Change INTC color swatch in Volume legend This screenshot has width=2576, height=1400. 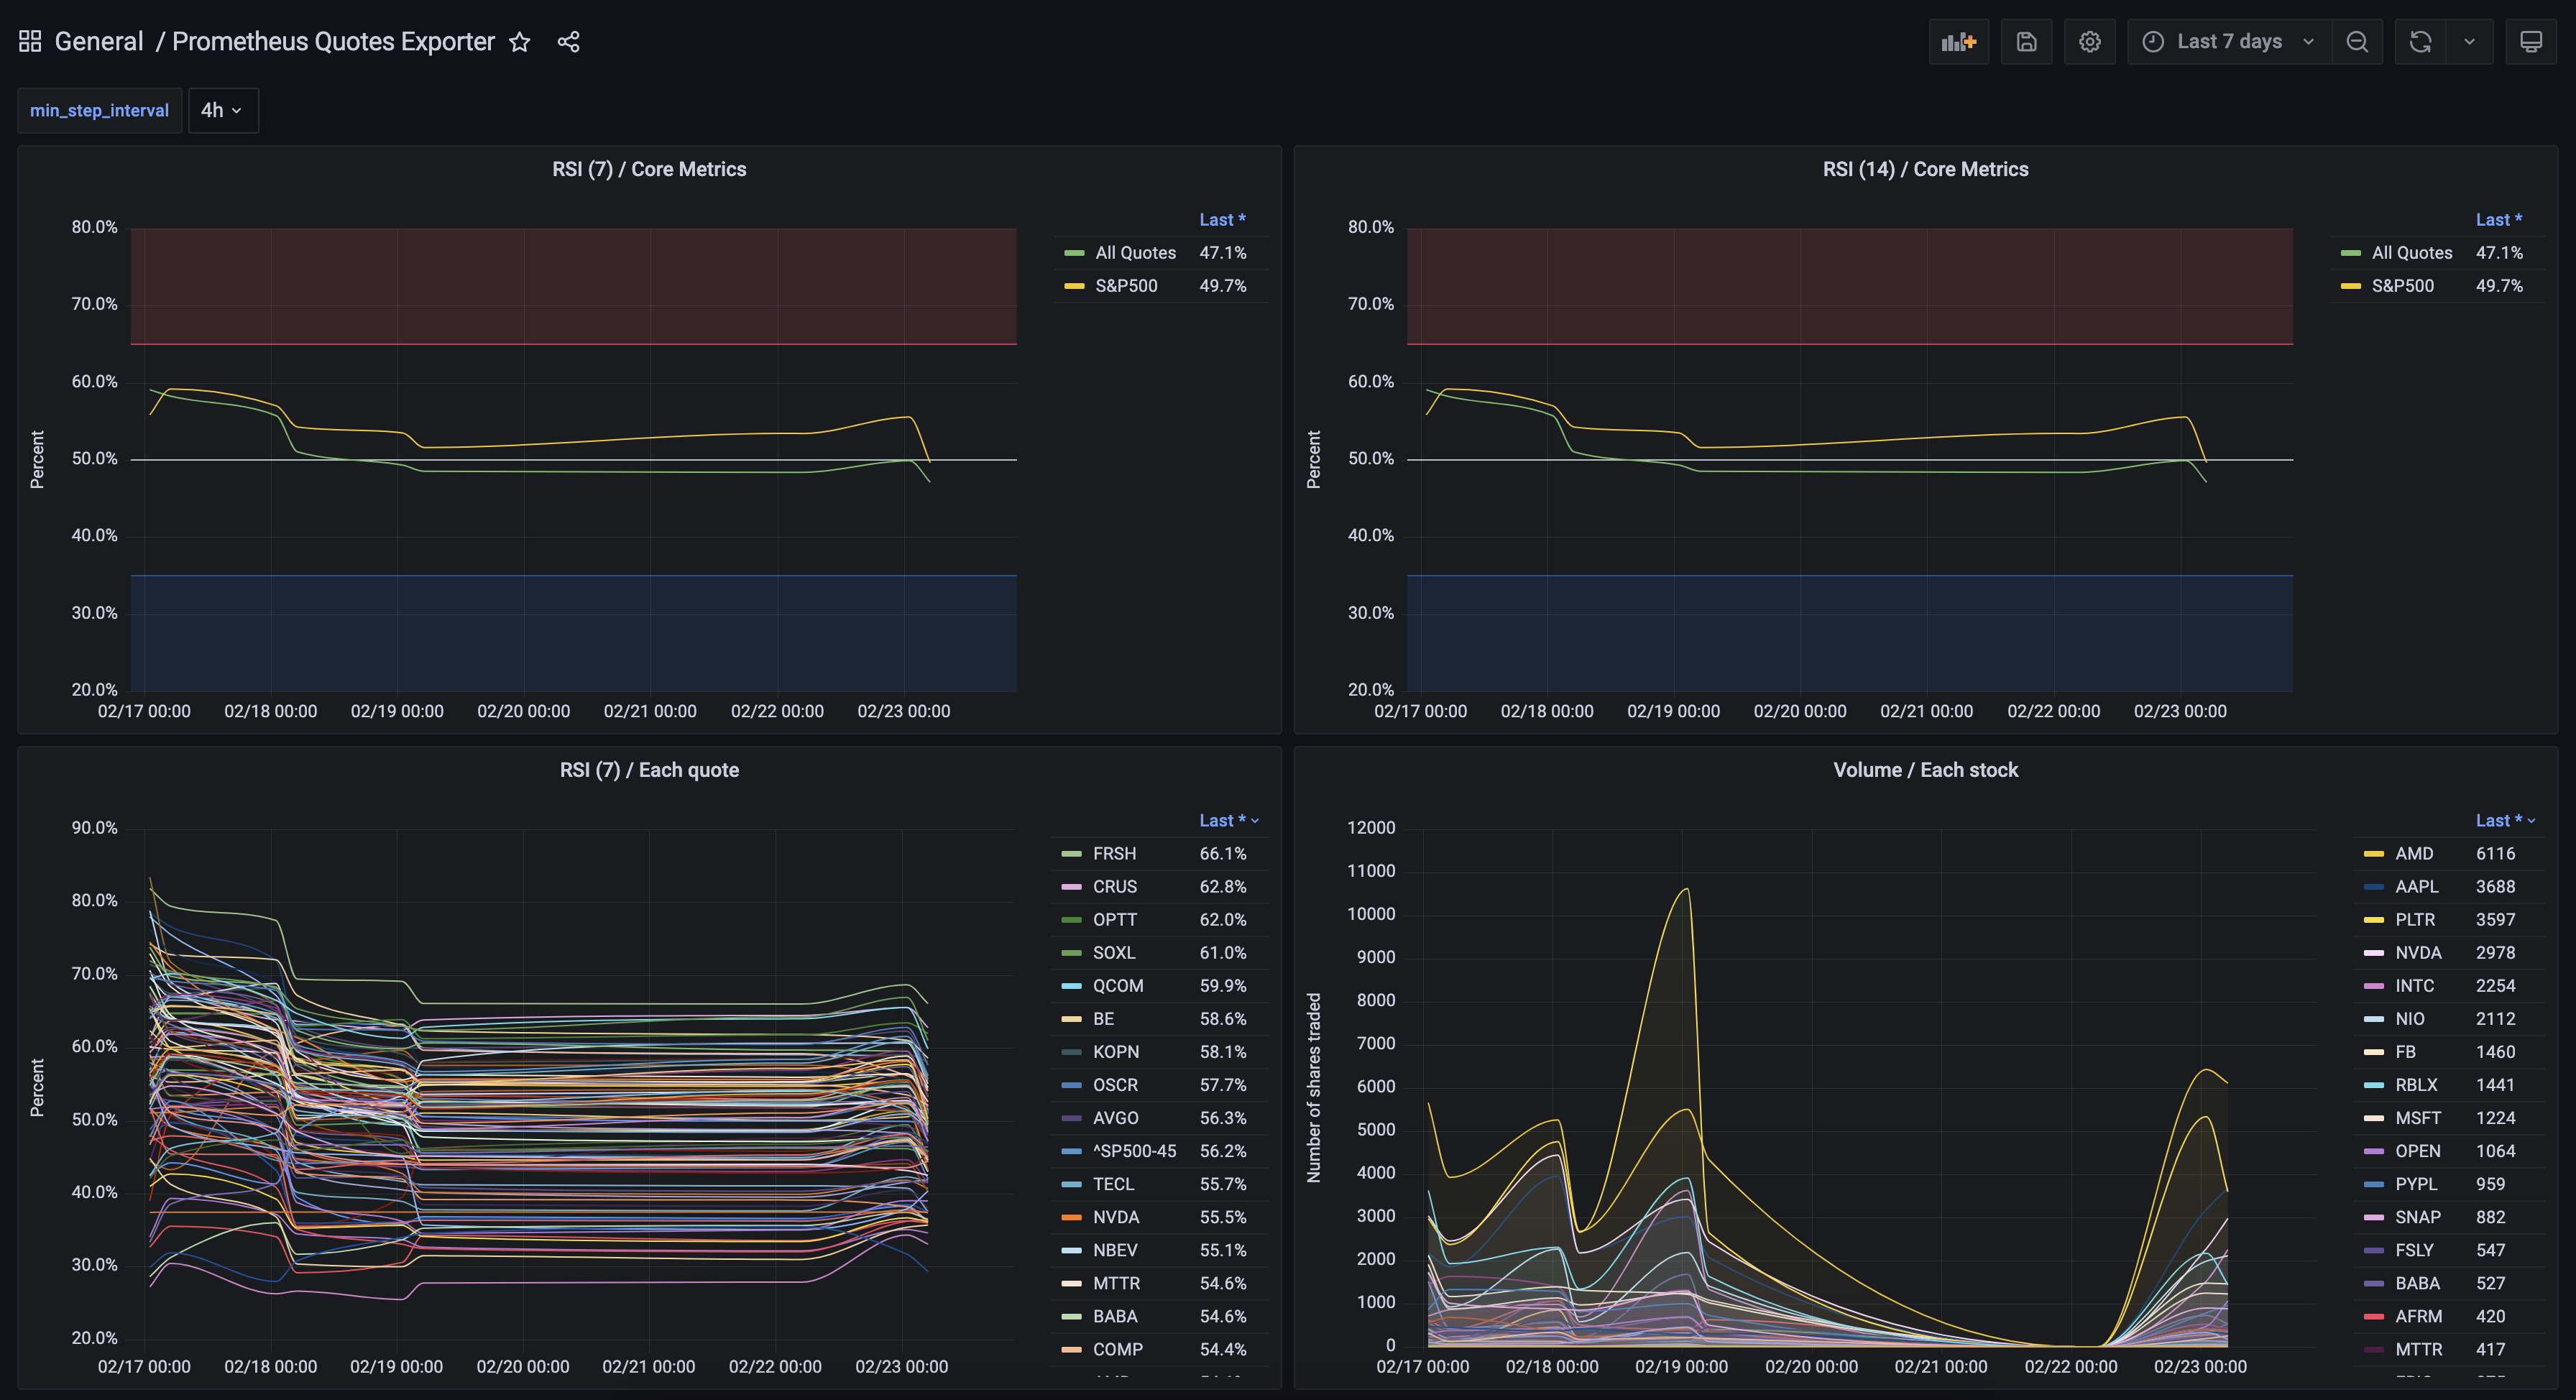pos(2373,986)
